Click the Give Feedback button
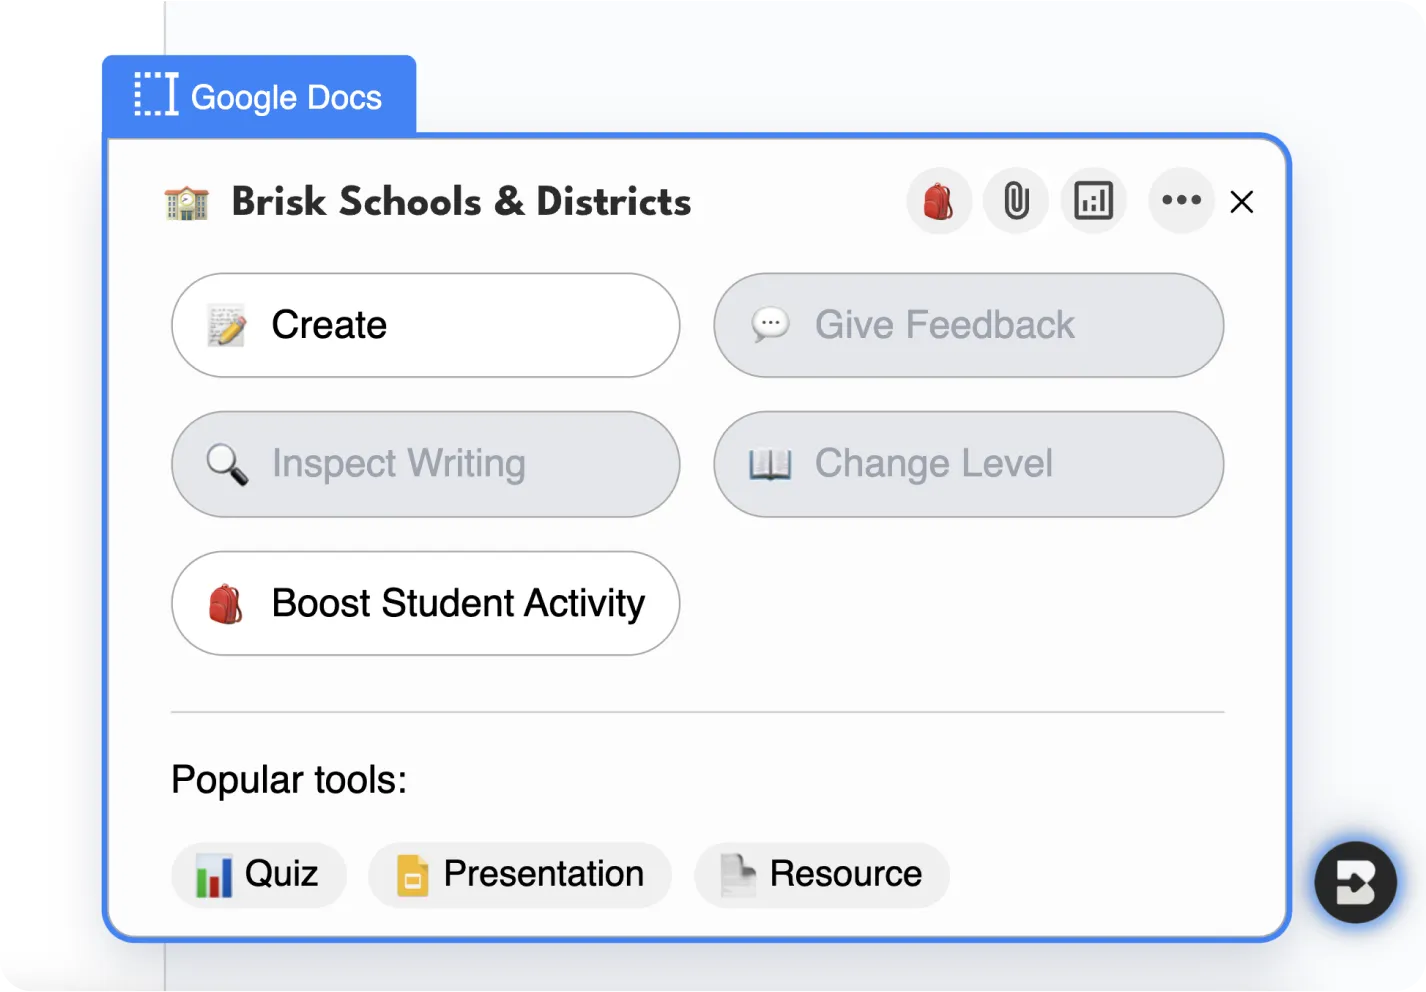This screenshot has width=1426, height=992. pos(968,325)
